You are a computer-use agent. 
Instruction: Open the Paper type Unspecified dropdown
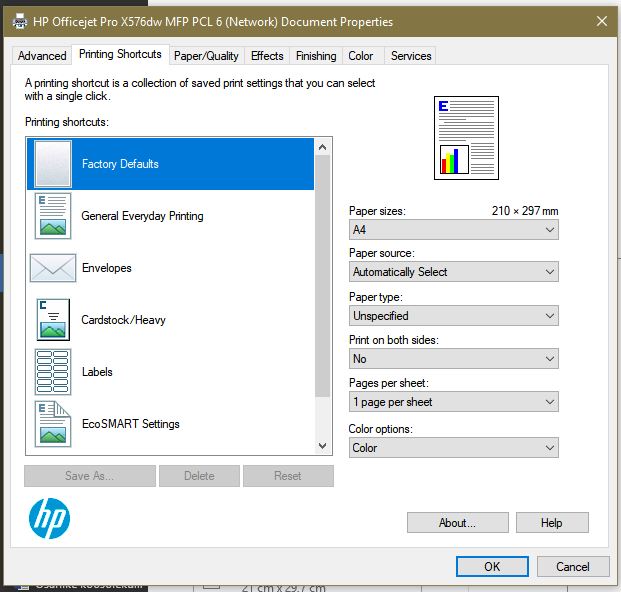453,316
